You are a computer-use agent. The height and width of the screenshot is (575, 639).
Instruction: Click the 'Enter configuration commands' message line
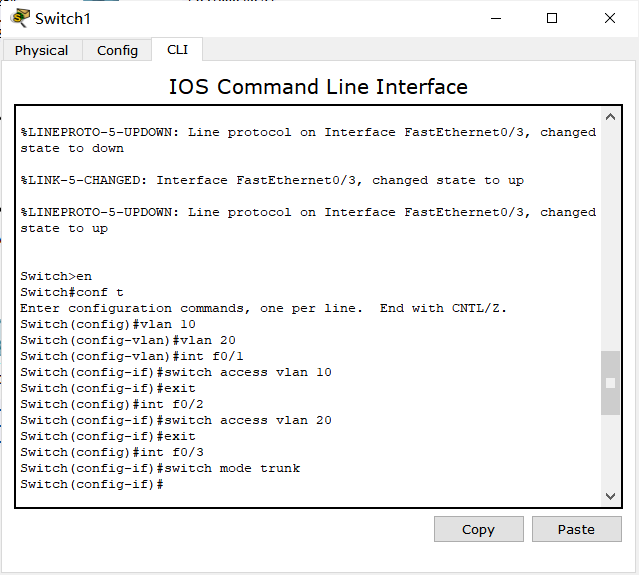pyautogui.click(x=263, y=308)
